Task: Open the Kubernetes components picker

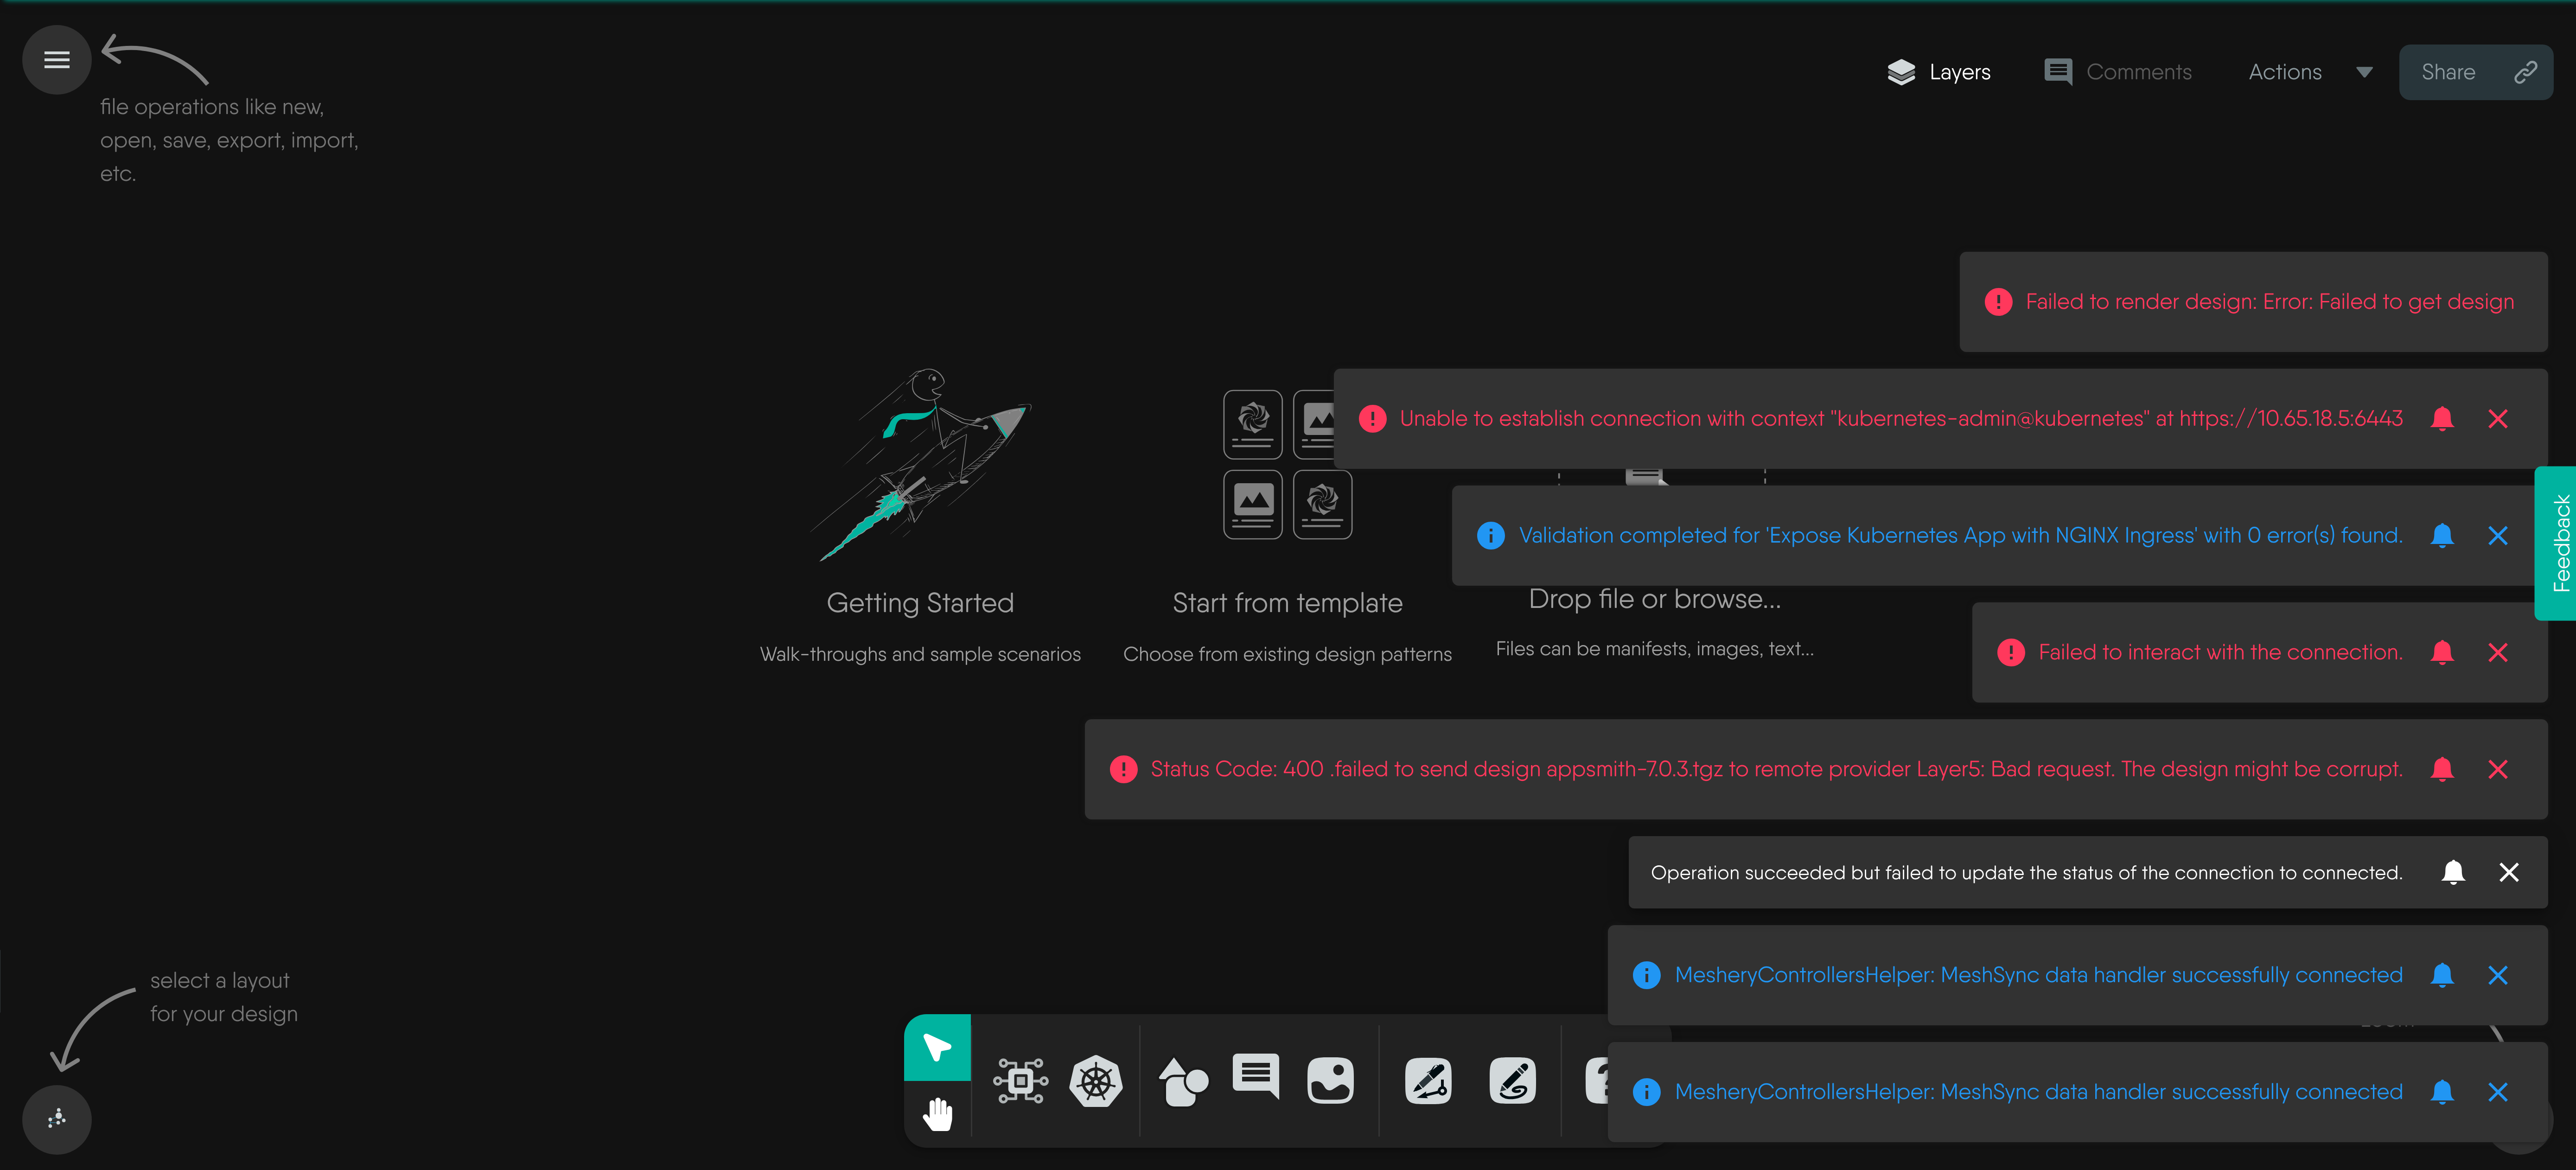Action: (1095, 1081)
